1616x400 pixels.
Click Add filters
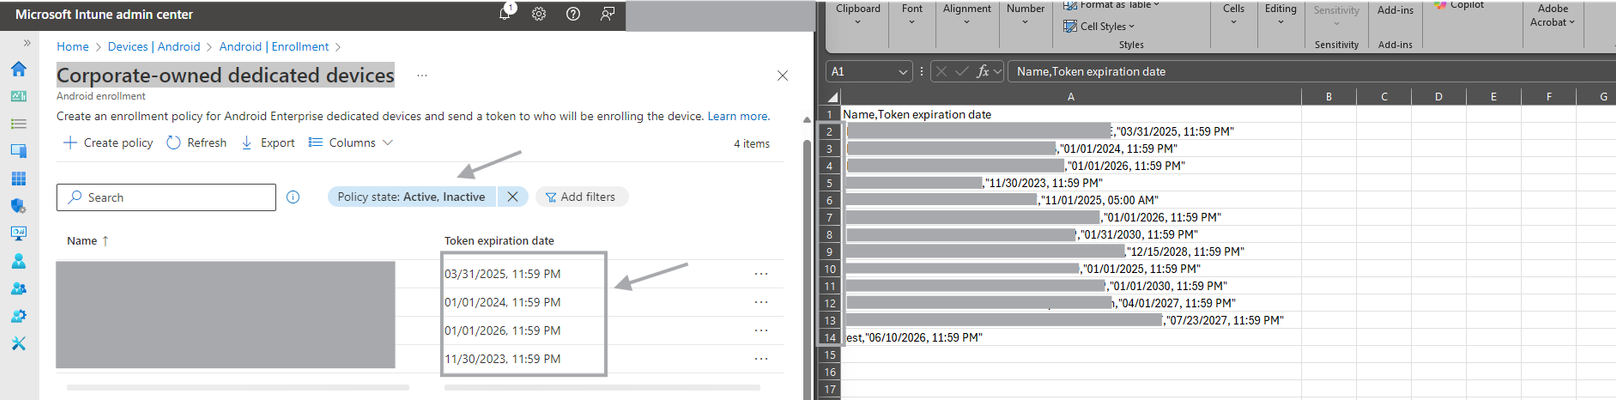581,197
